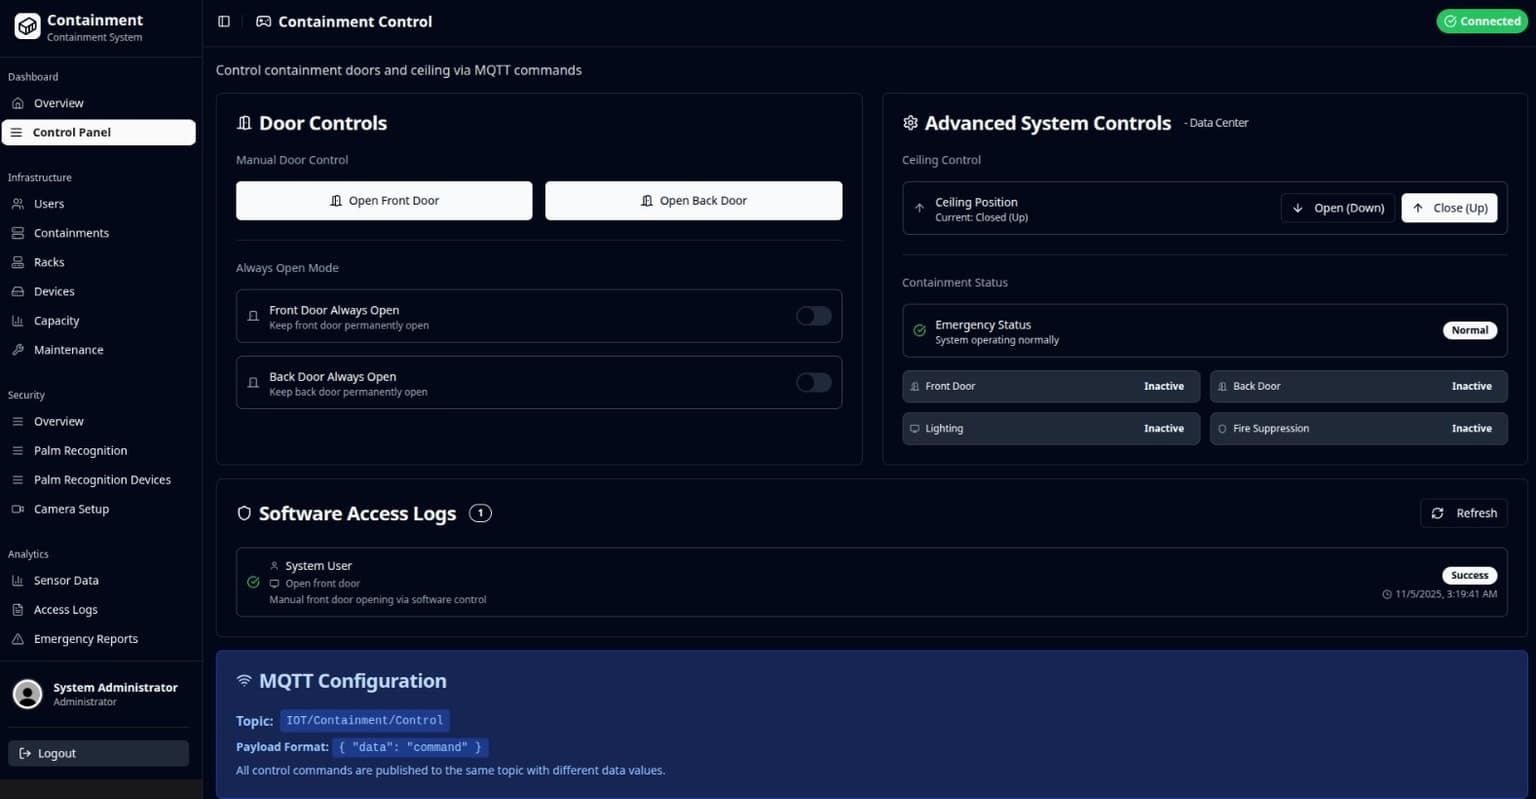Click the ceiling Open (Down) button
1536x799 pixels.
click(1337, 208)
